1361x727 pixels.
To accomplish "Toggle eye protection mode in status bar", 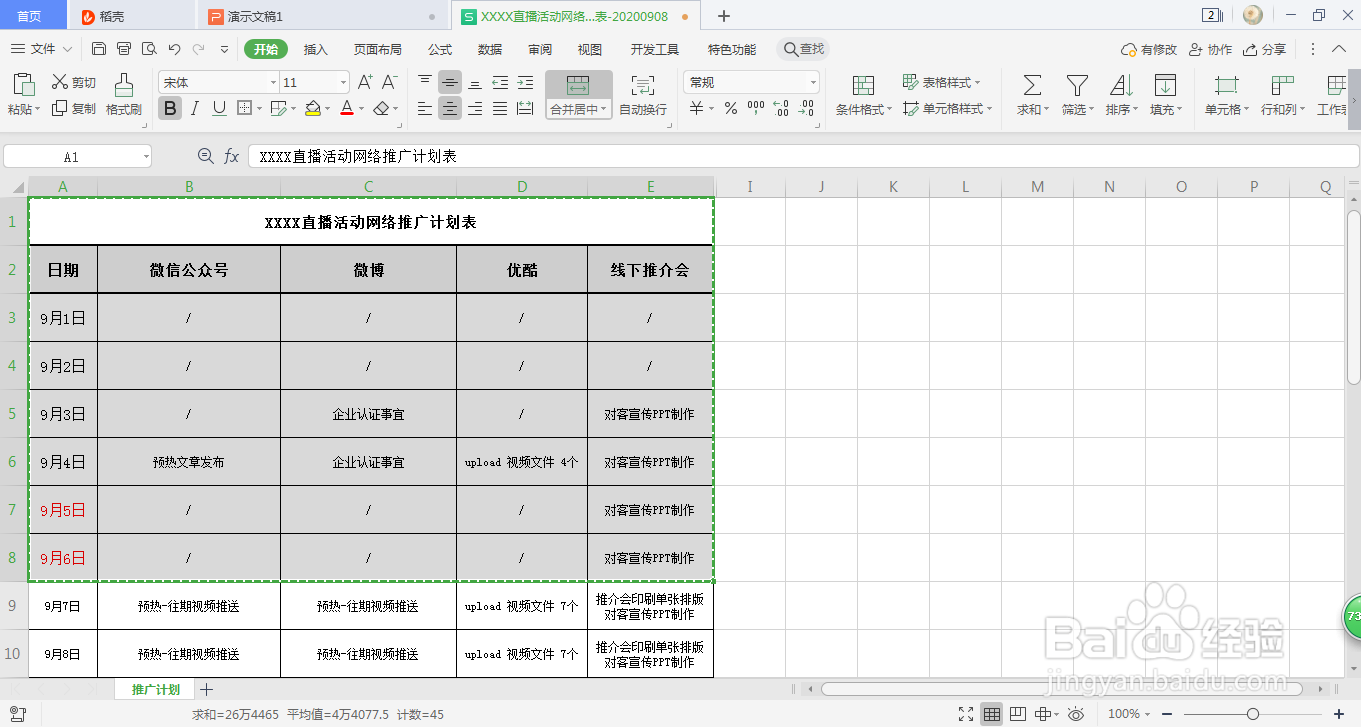I will (x=1076, y=714).
